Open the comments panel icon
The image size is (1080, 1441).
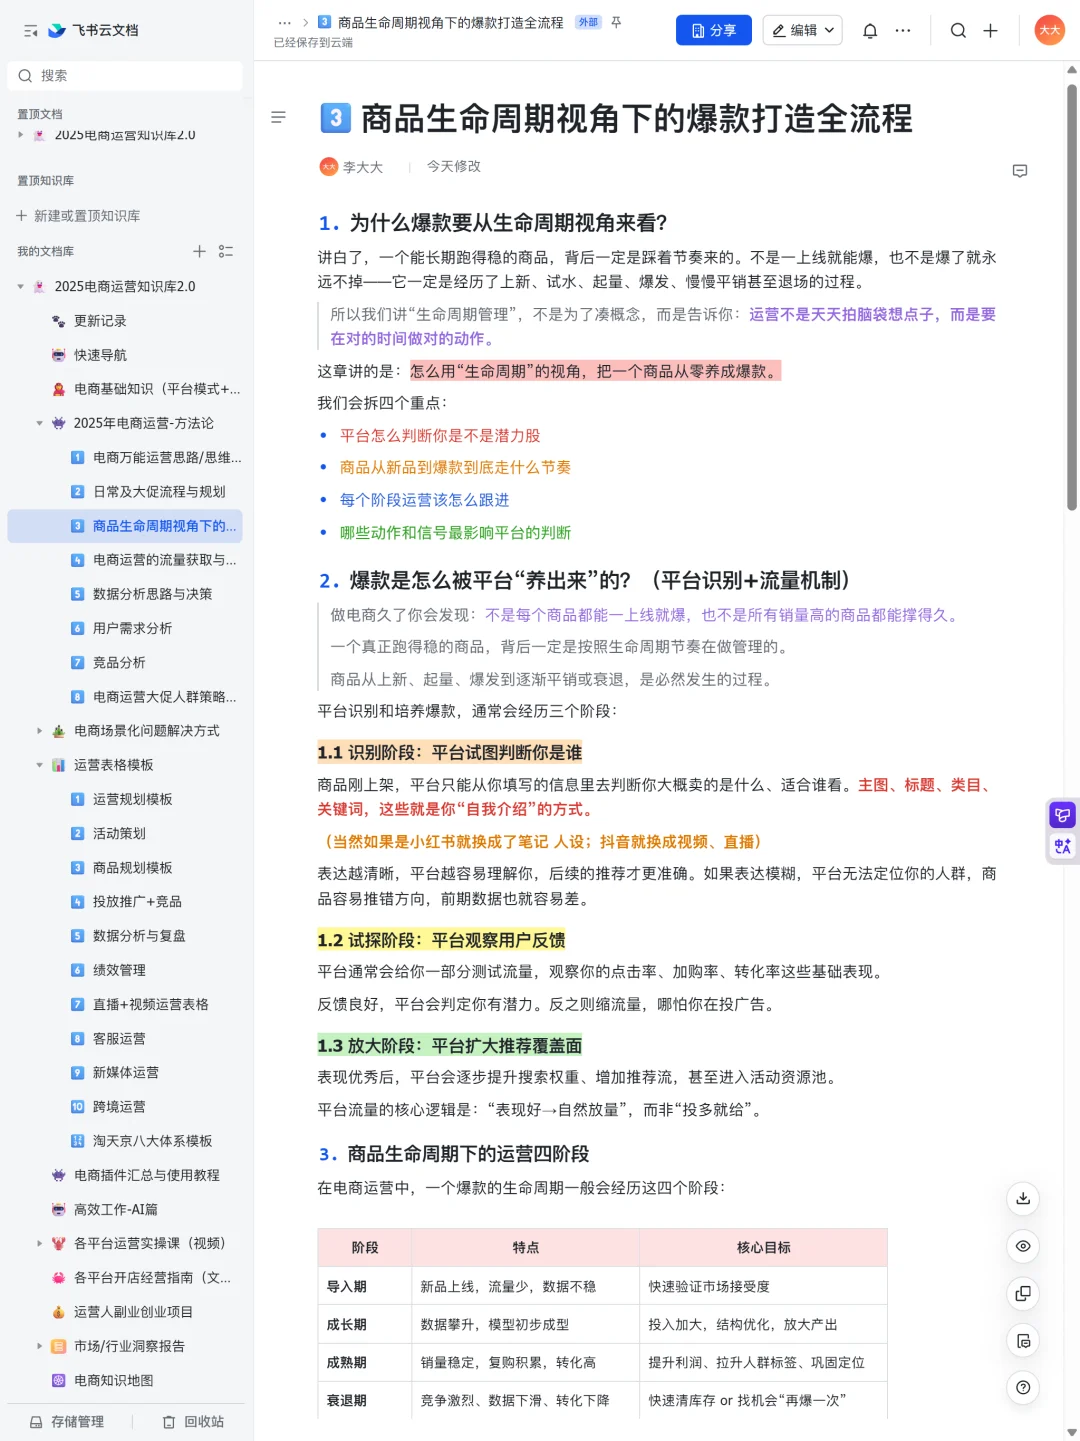pos(1020,171)
